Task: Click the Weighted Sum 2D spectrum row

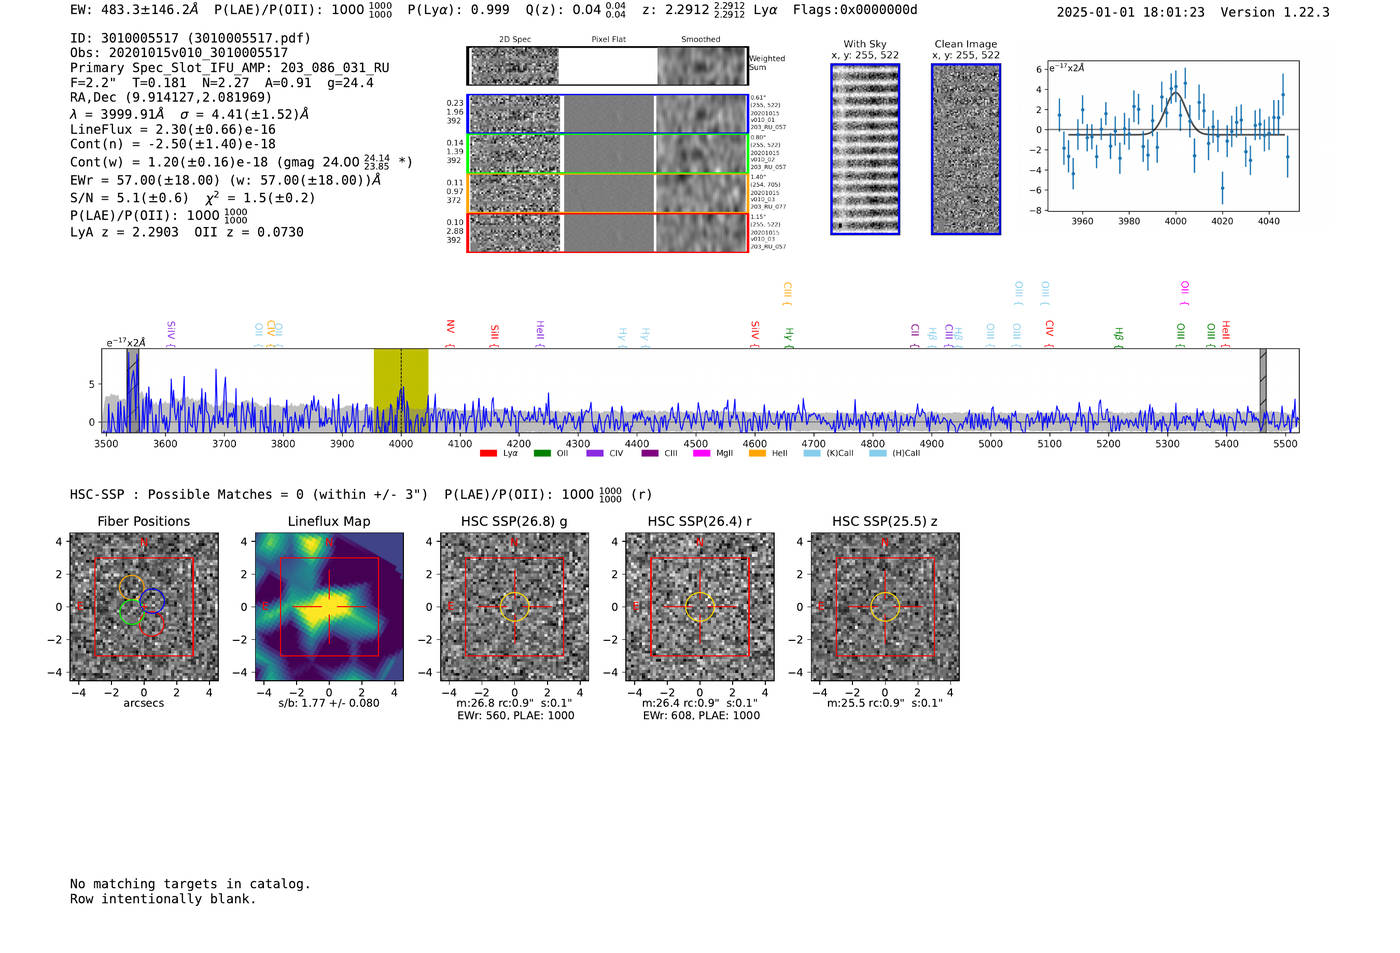Action: point(608,66)
